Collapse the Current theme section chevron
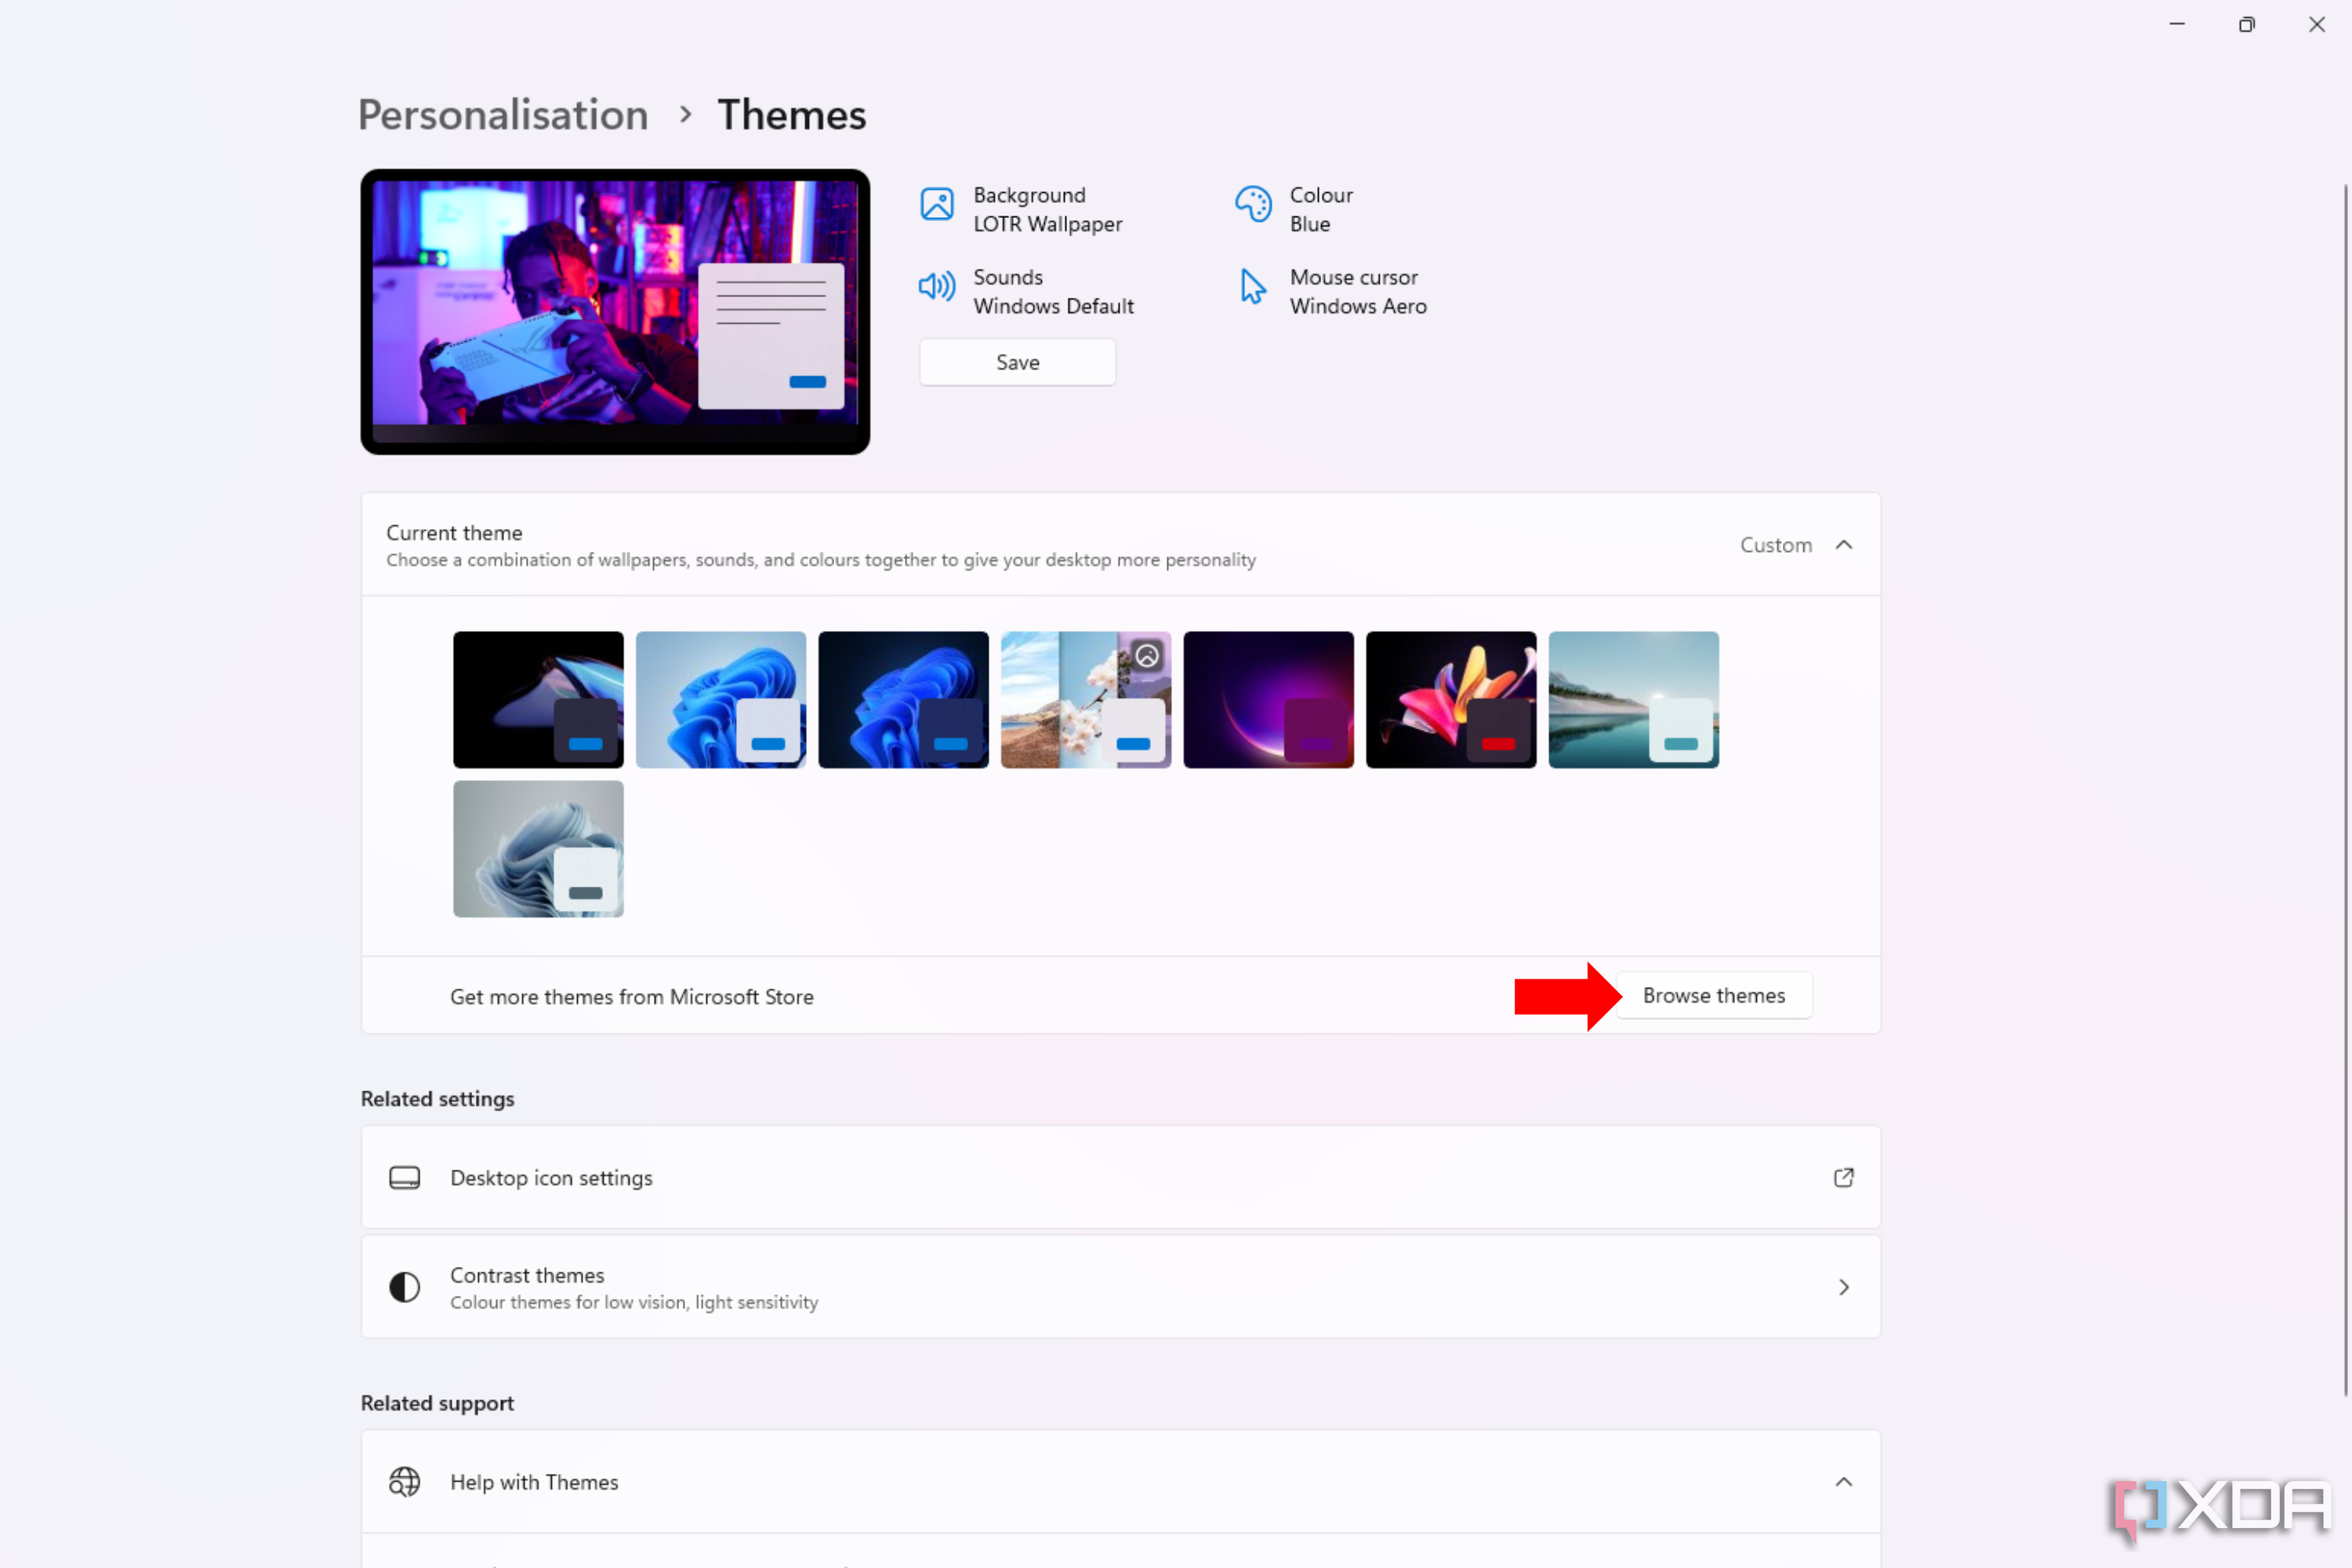Image resolution: width=2352 pixels, height=1568 pixels. click(x=1844, y=545)
